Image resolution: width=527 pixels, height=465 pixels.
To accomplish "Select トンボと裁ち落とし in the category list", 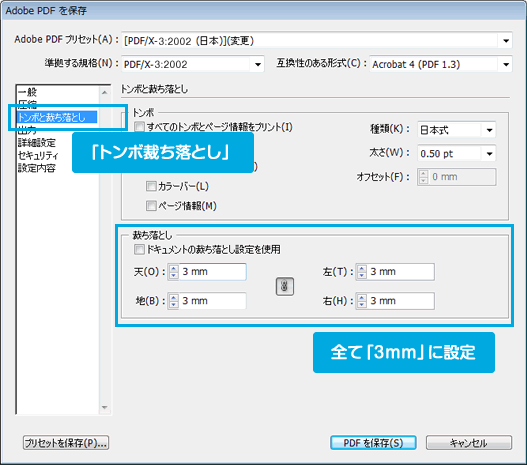I will pyautogui.click(x=57, y=117).
